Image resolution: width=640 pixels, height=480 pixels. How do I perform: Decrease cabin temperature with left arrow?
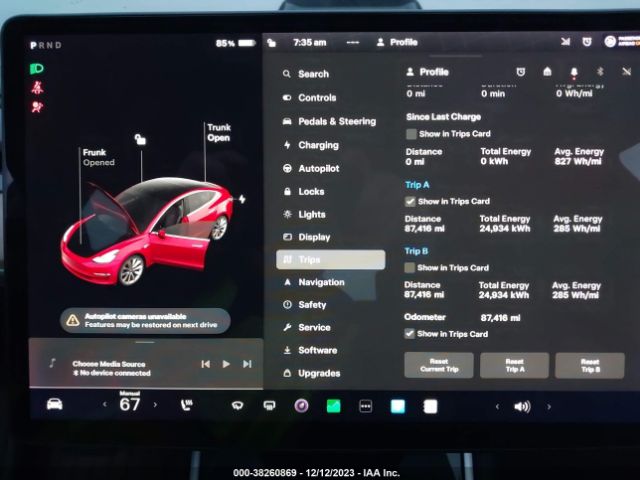click(x=104, y=406)
